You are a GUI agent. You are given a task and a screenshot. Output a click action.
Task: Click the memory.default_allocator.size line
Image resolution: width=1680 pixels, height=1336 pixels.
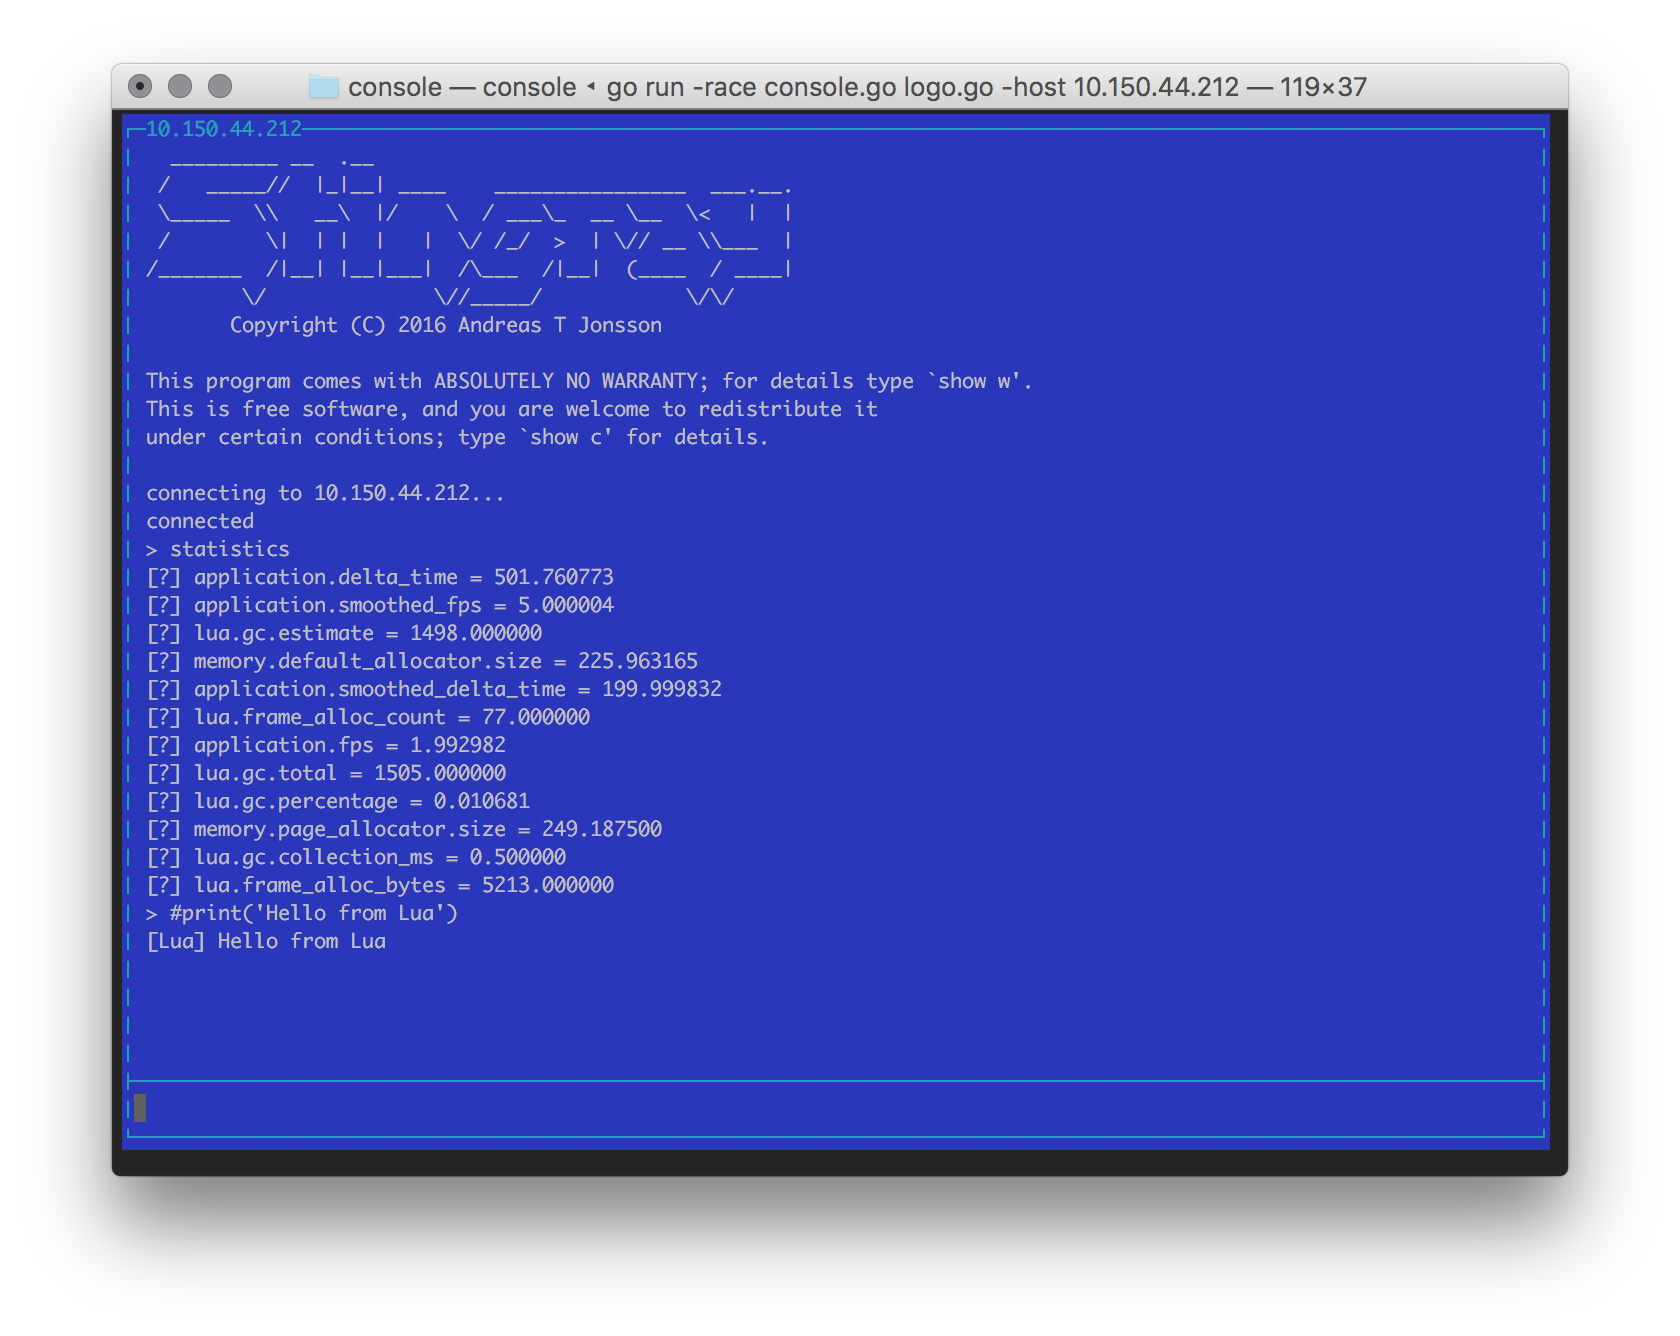[422, 661]
